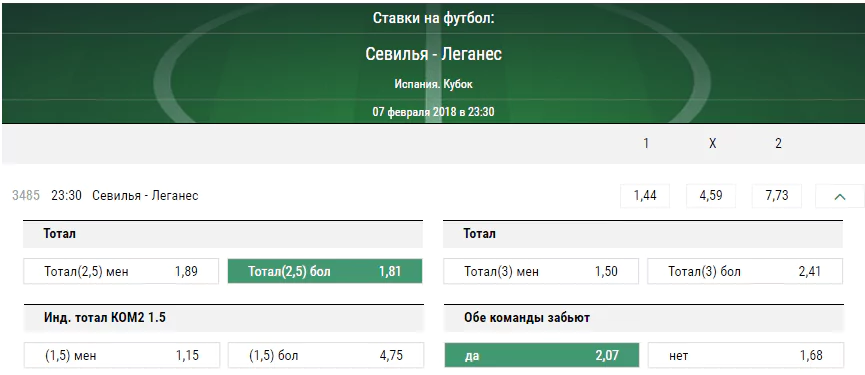The image size is (865, 375).
Task: Select draw odds 4,59
Action: pyautogui.click(x=711, y=196)
